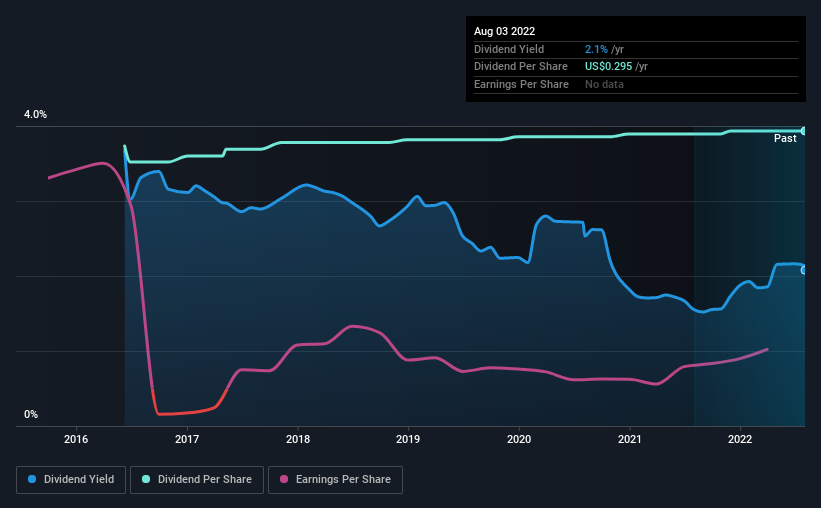Viewport: 821px width, 508px height.
Task: Click the 2019 x-axis label
Action: pyautogui.click(x=408, y=439)
